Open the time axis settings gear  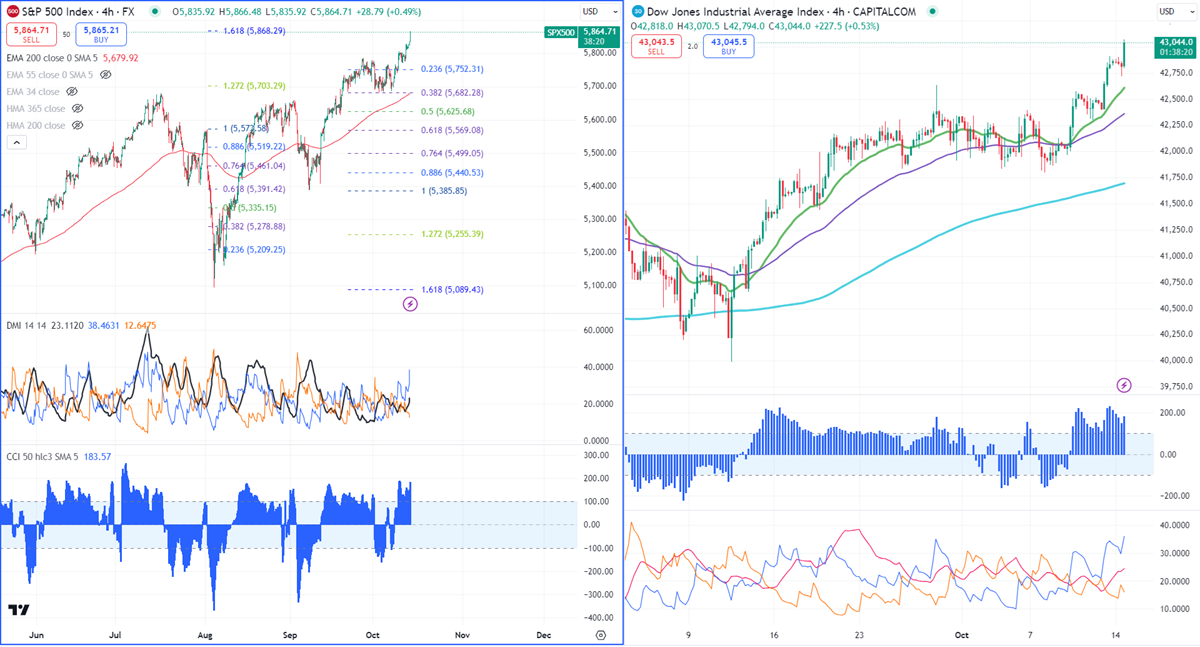click(600, 634)
